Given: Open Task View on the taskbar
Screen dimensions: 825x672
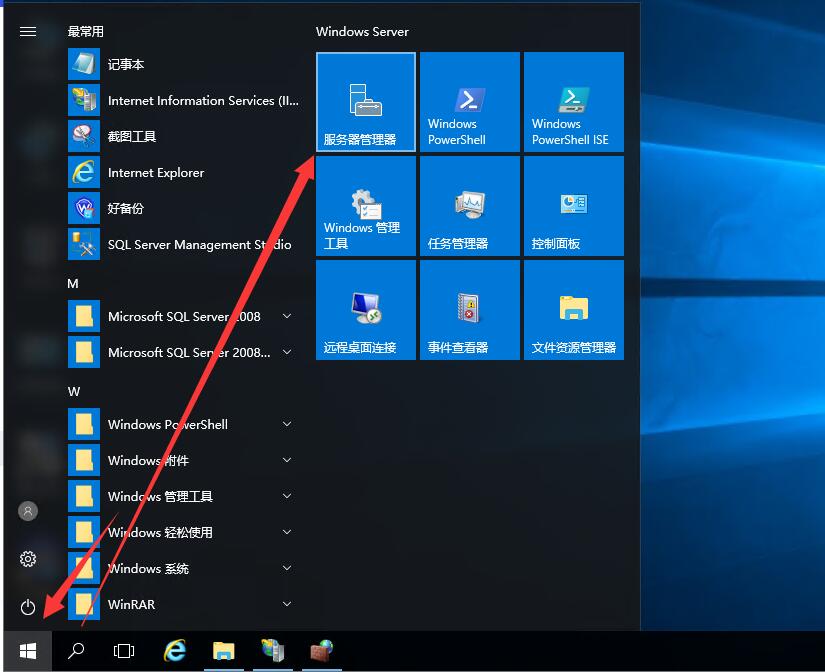Looking at the screenshot, I should click(124, 651).
